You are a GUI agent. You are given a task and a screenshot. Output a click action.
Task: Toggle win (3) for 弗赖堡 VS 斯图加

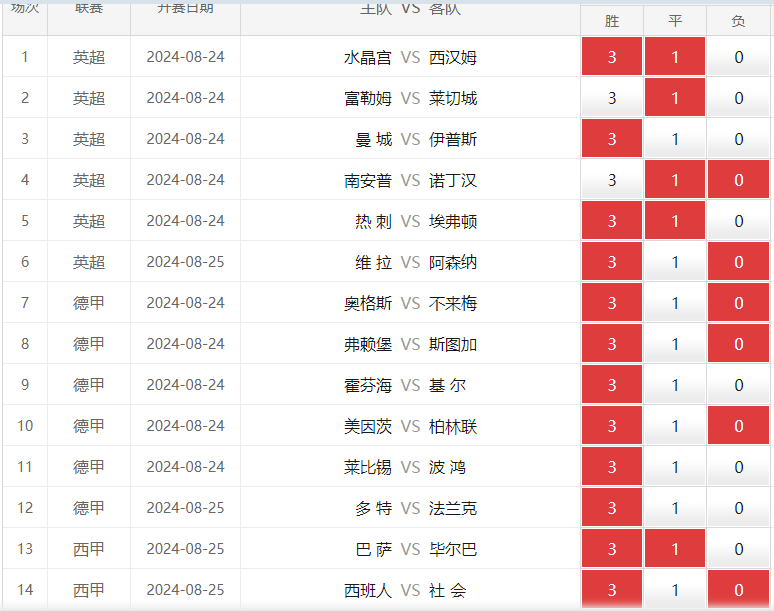tap(612, 344)
